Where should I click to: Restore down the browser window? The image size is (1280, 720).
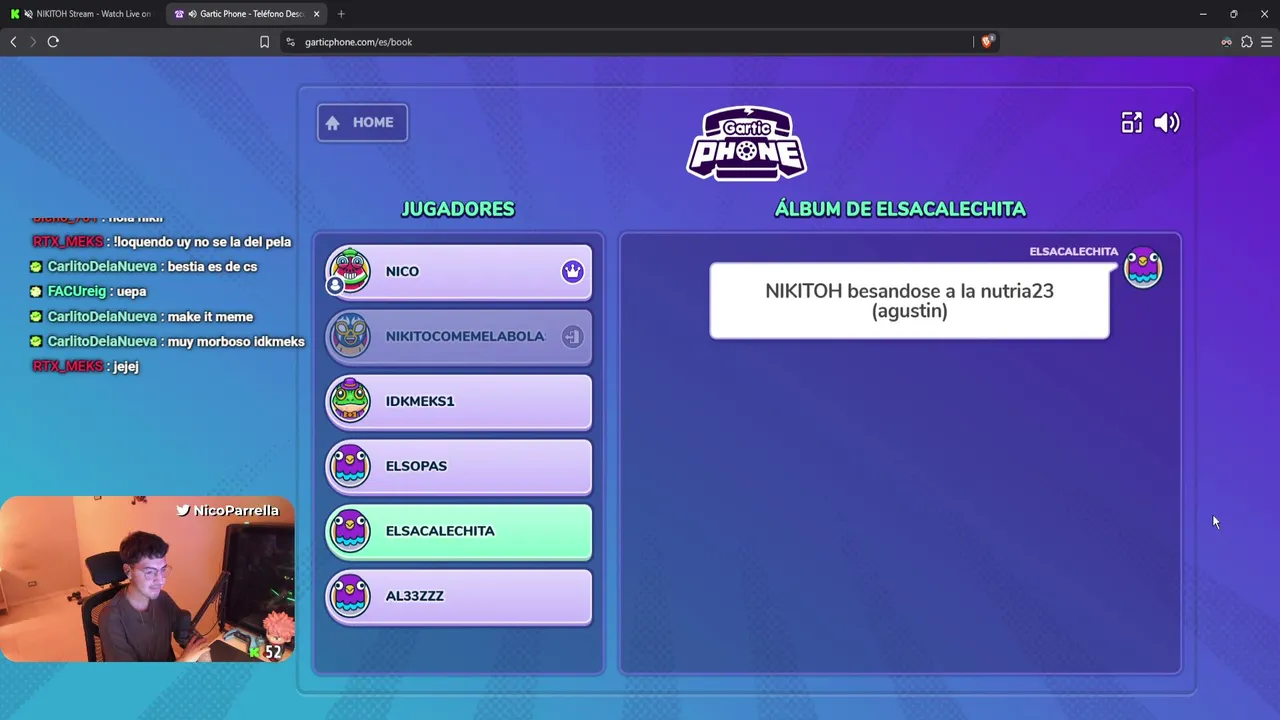(x=1234, y=14)
